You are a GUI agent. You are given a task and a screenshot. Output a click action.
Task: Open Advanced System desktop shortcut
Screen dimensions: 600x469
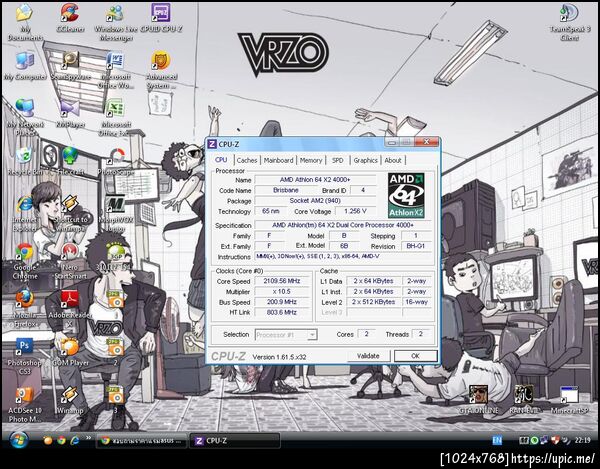[x=161, y=70]
